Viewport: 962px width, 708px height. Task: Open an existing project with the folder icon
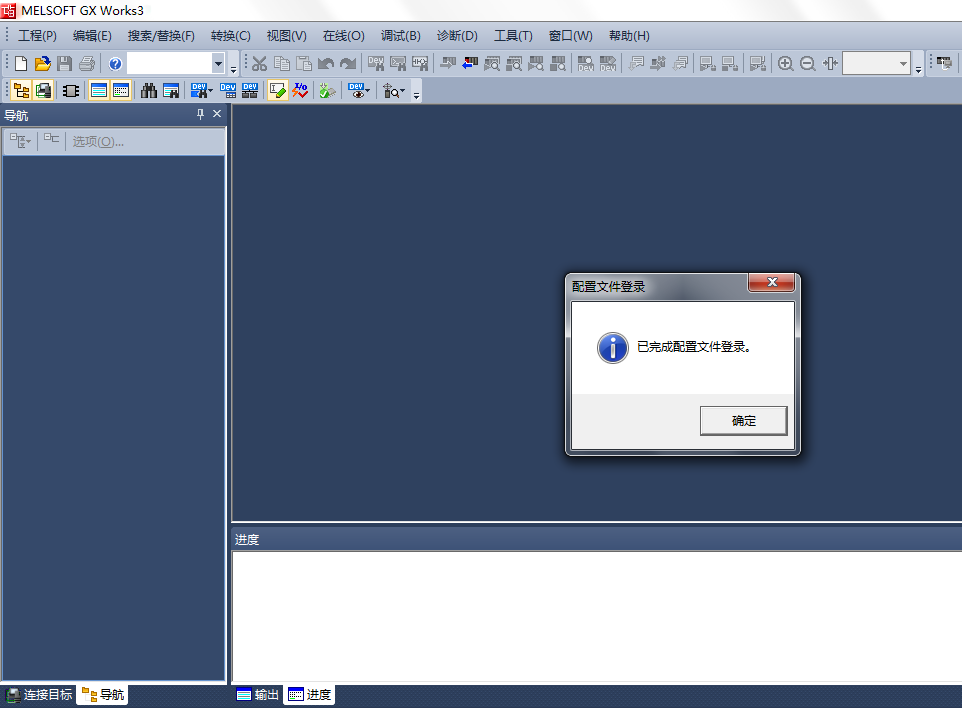42,64
